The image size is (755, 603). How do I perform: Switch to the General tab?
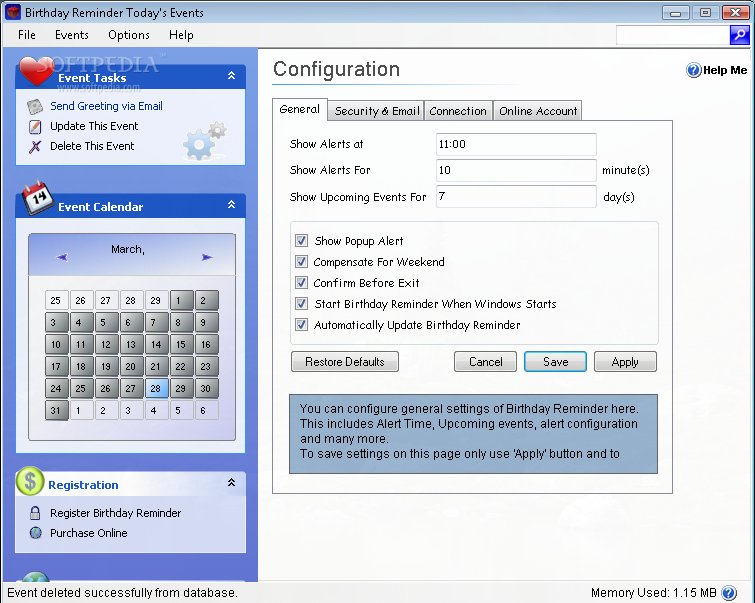coord(299,109)
